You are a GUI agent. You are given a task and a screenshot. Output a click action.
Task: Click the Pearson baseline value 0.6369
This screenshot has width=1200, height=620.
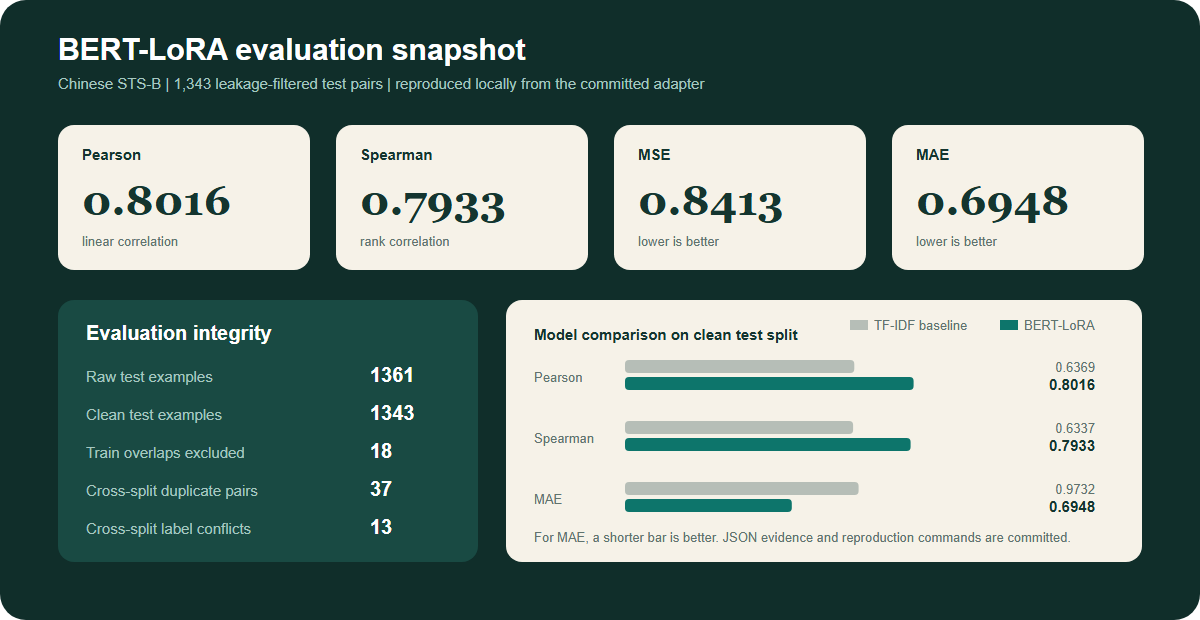click(1075, 368)
